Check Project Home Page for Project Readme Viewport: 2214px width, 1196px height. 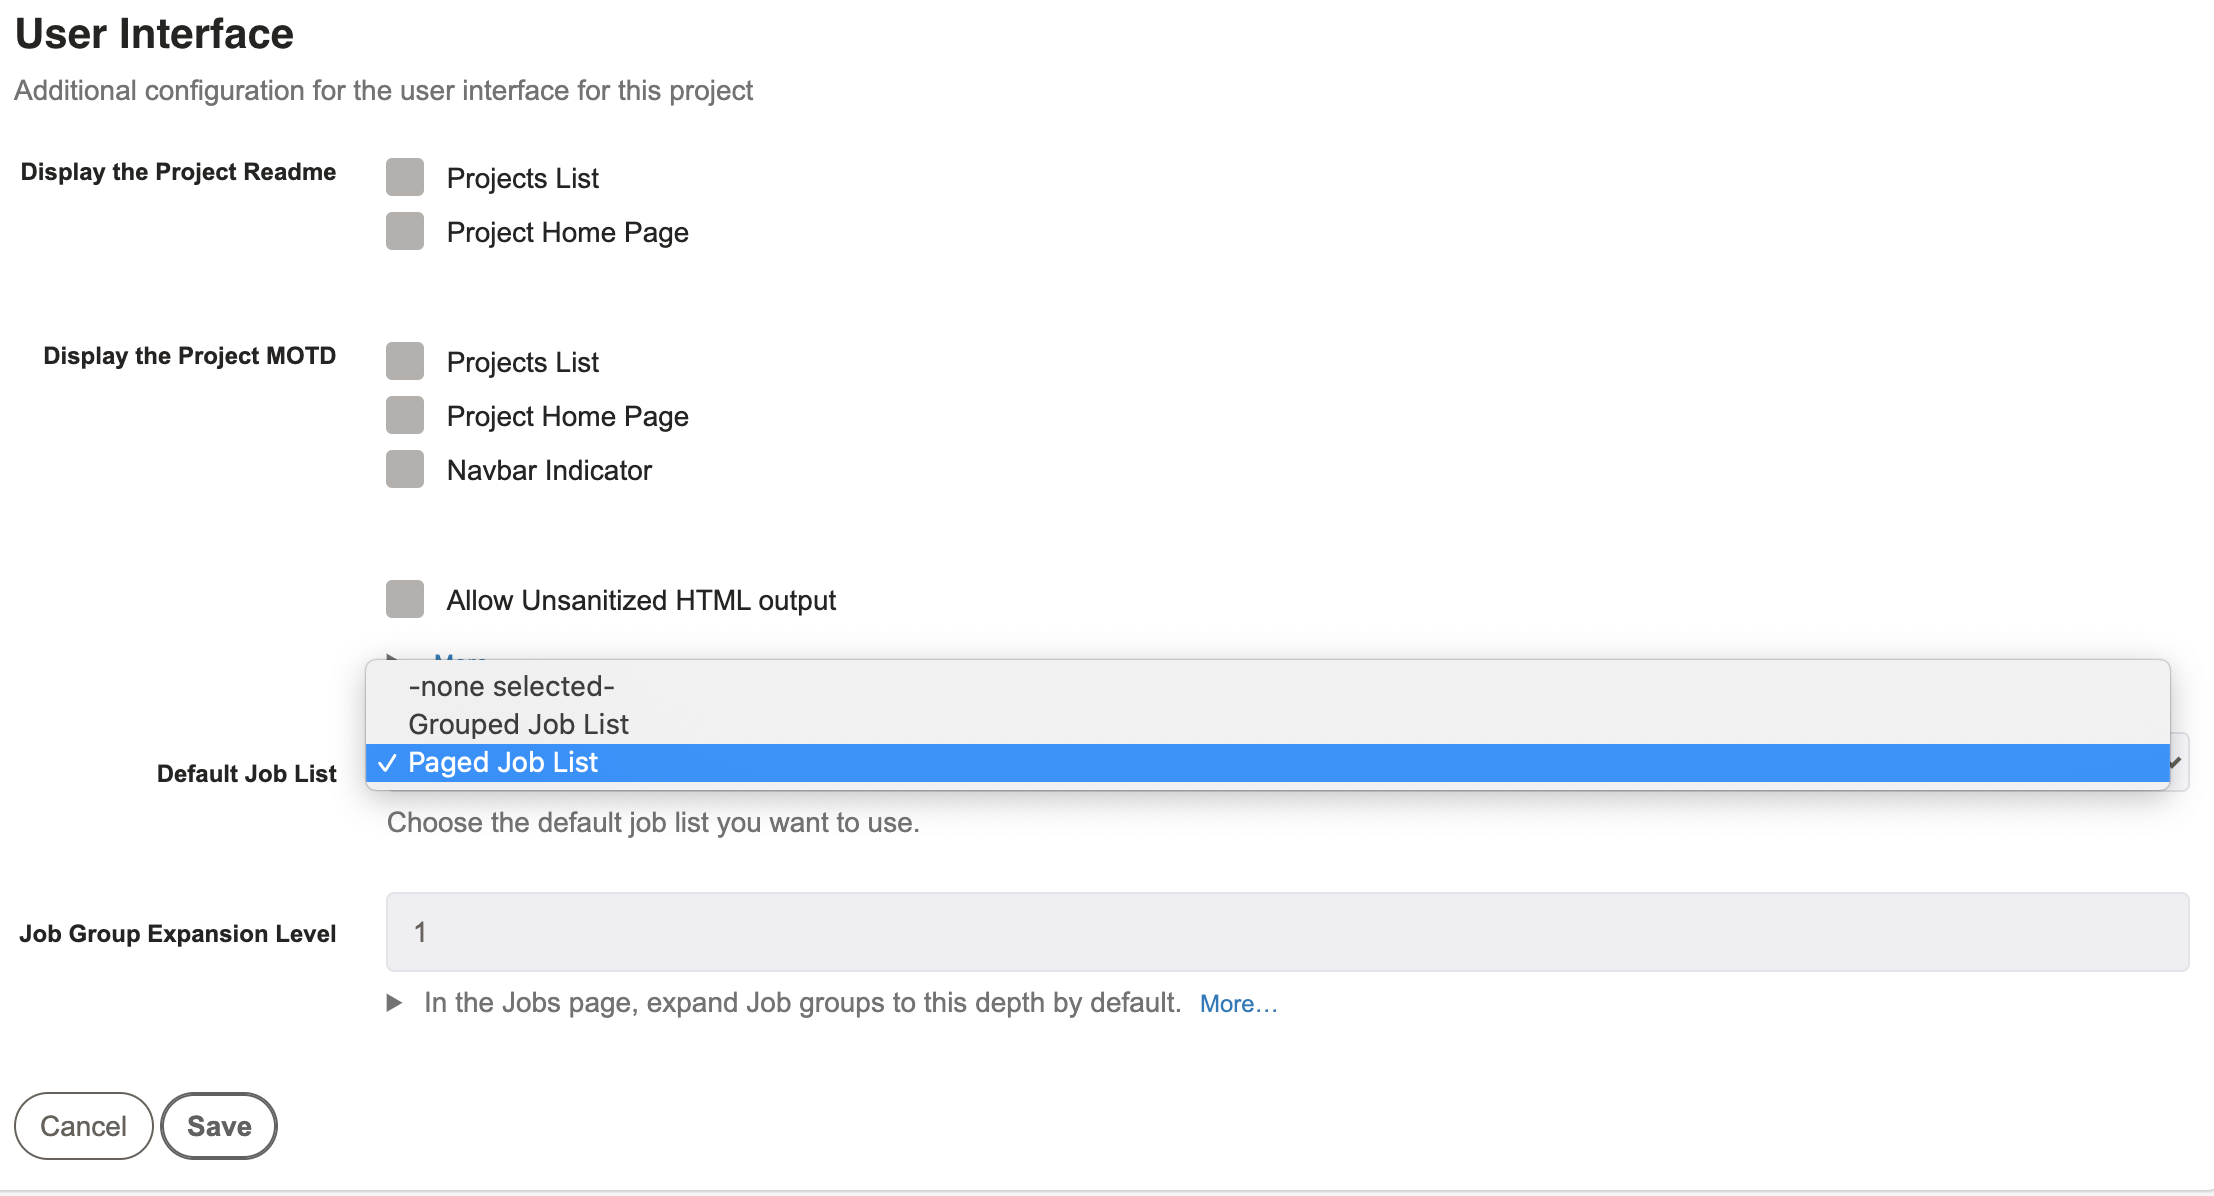click(x=405, y=231)
